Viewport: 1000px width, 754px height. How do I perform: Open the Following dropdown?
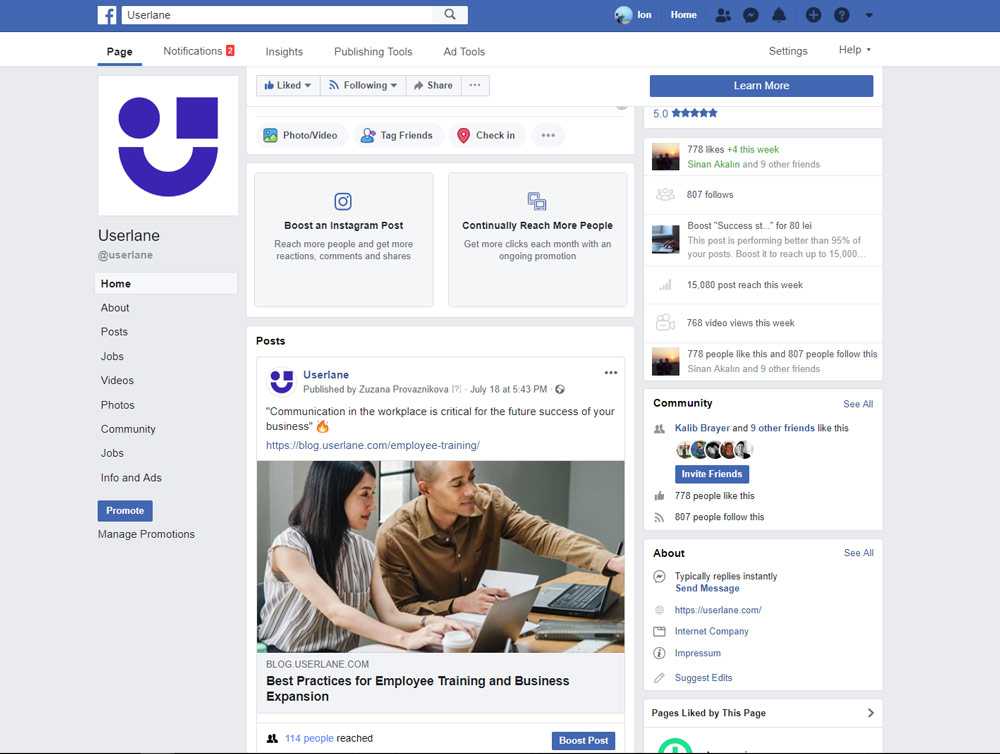tap(362, 85)
